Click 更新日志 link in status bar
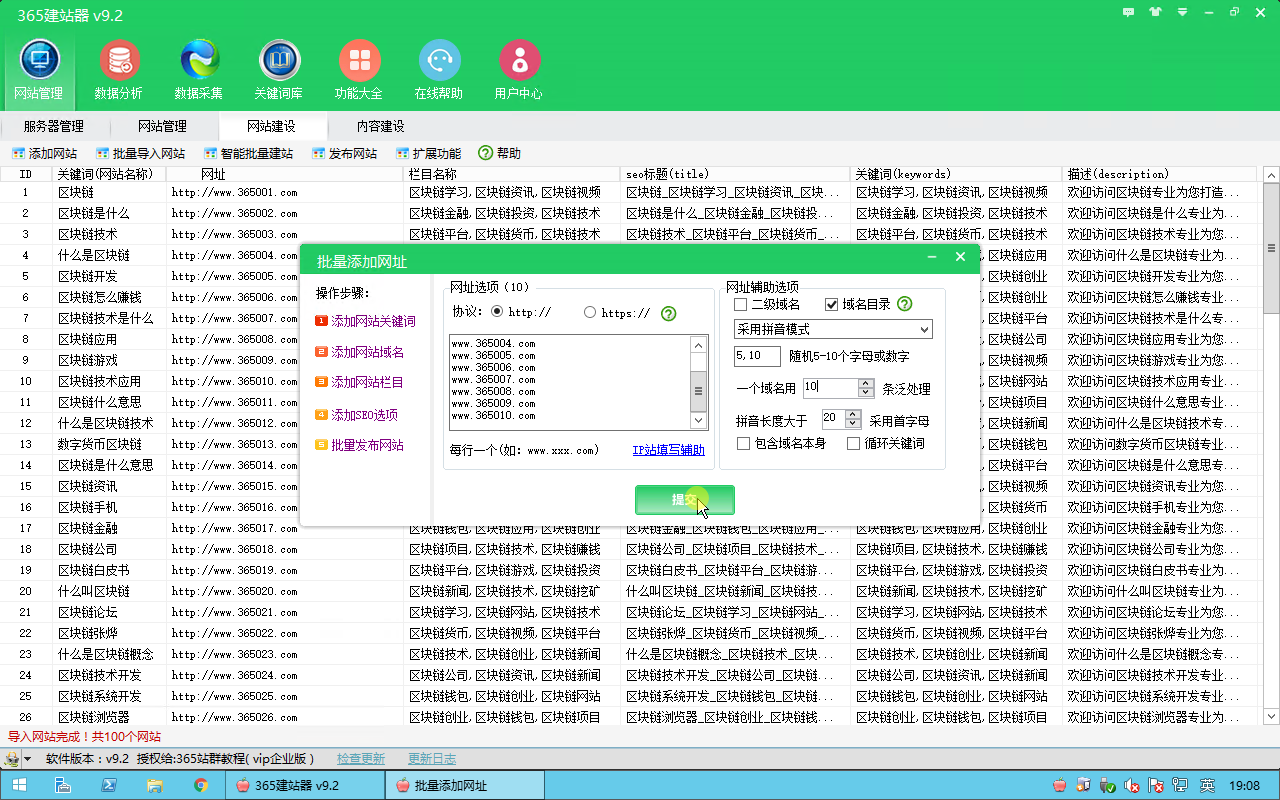 tap(432, 759)
